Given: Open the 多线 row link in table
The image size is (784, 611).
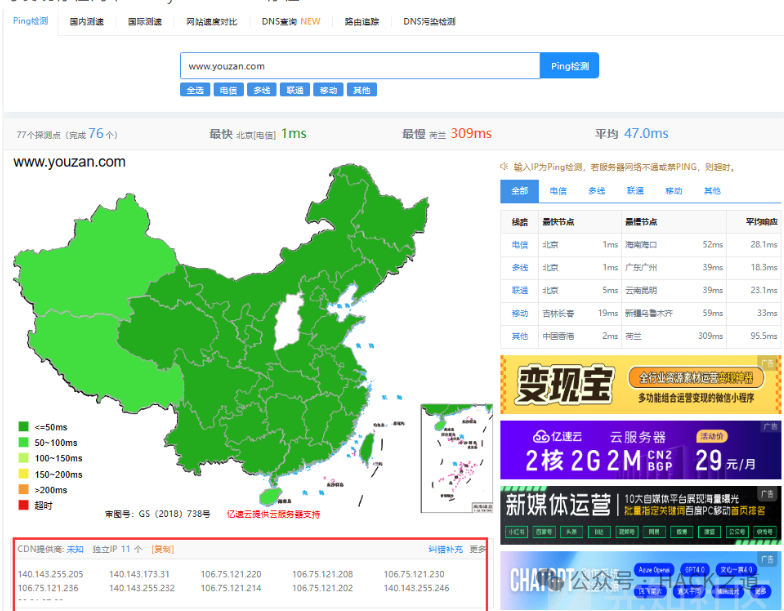Looking at the screenshot, I should (520, 268).
